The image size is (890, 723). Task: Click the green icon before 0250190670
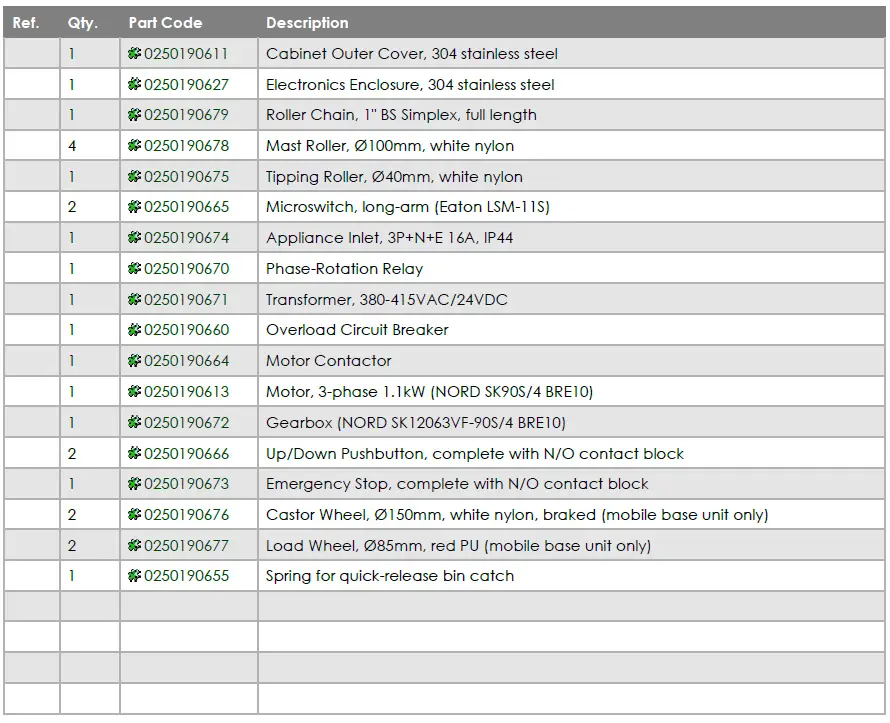coord(135,269)
